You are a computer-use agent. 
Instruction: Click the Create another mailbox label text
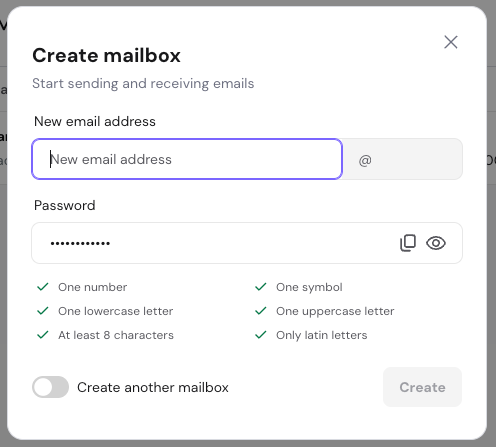click(153, 387)
